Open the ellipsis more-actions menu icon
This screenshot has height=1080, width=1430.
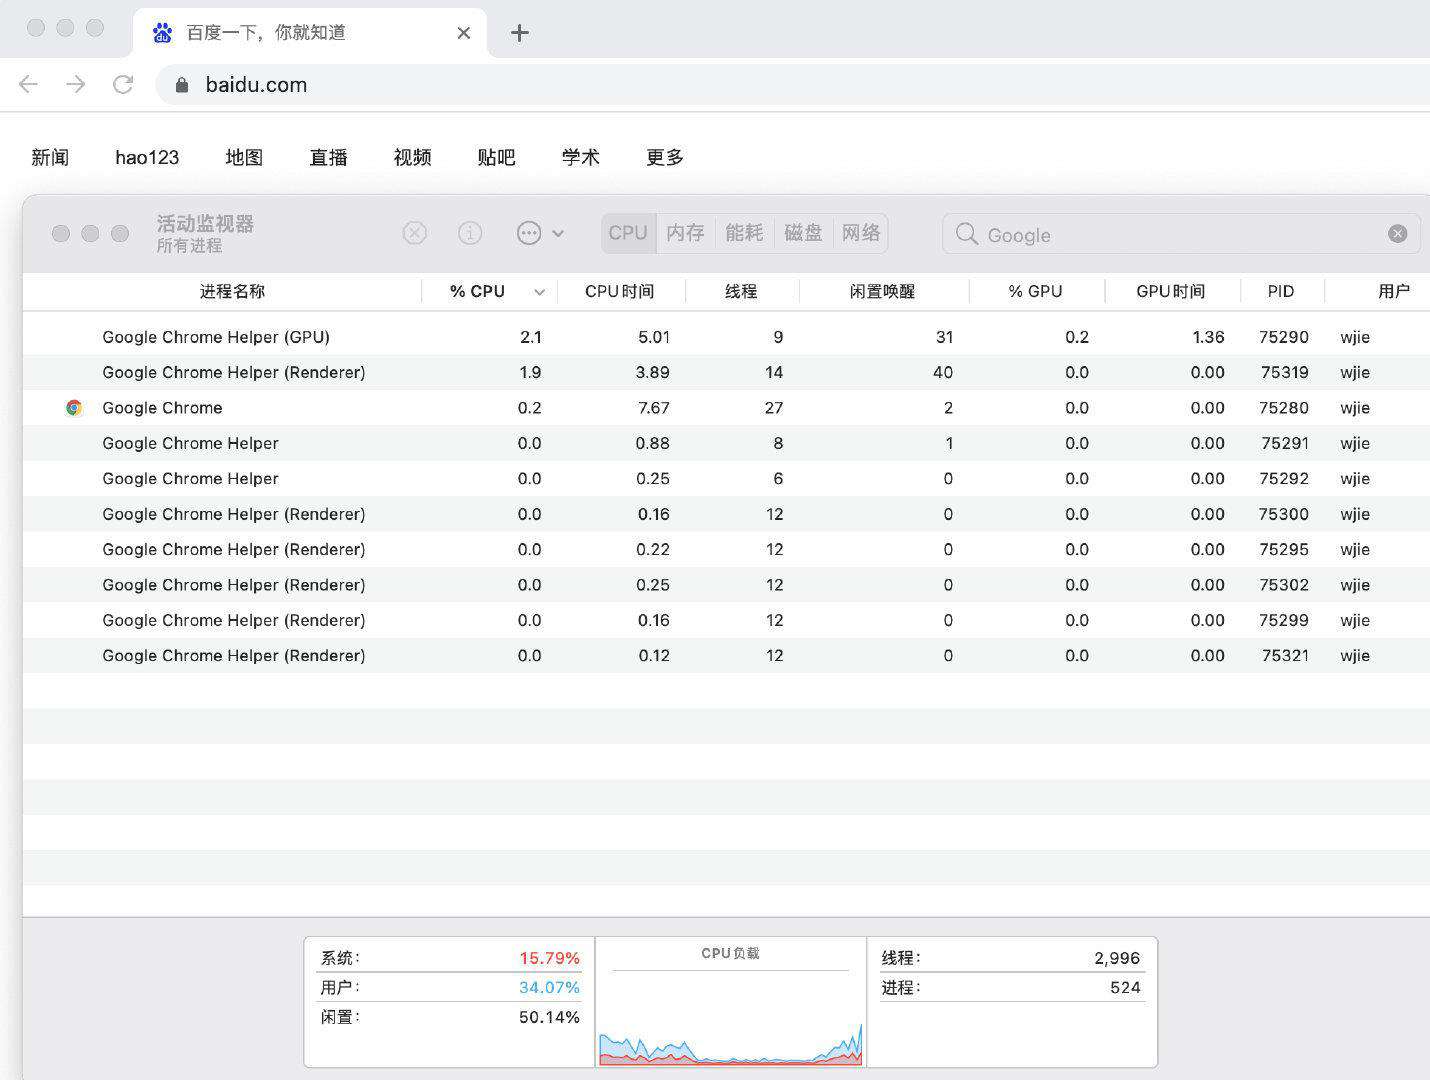click(529, 233)
